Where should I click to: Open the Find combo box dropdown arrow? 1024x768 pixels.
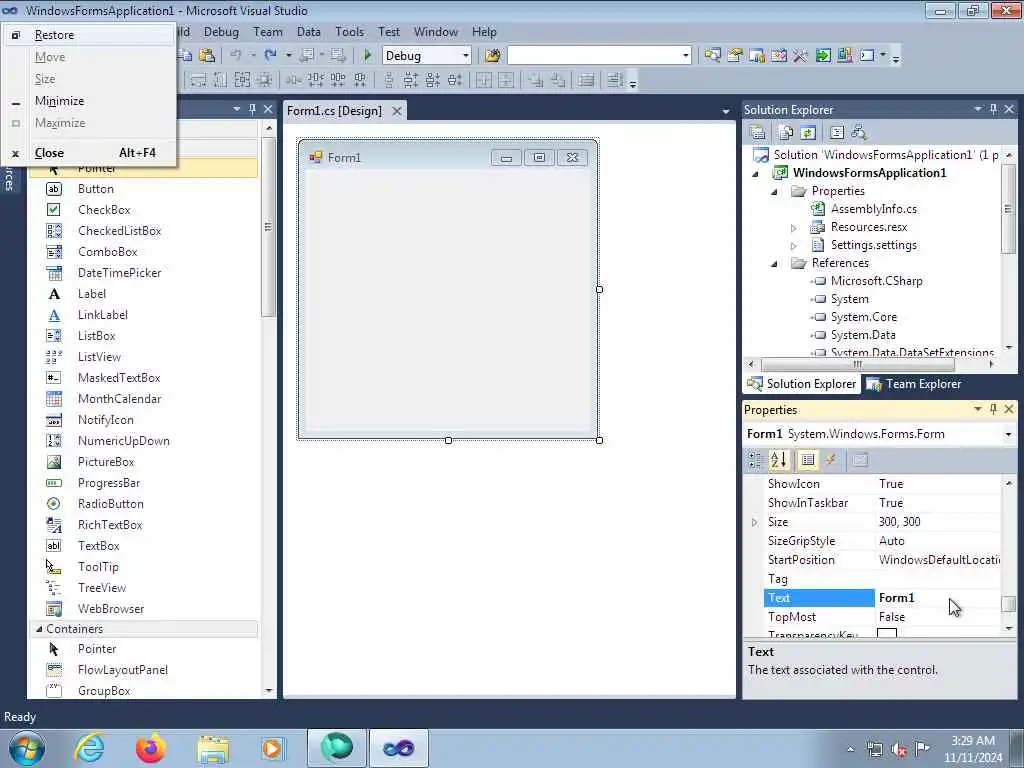(685, 56)
